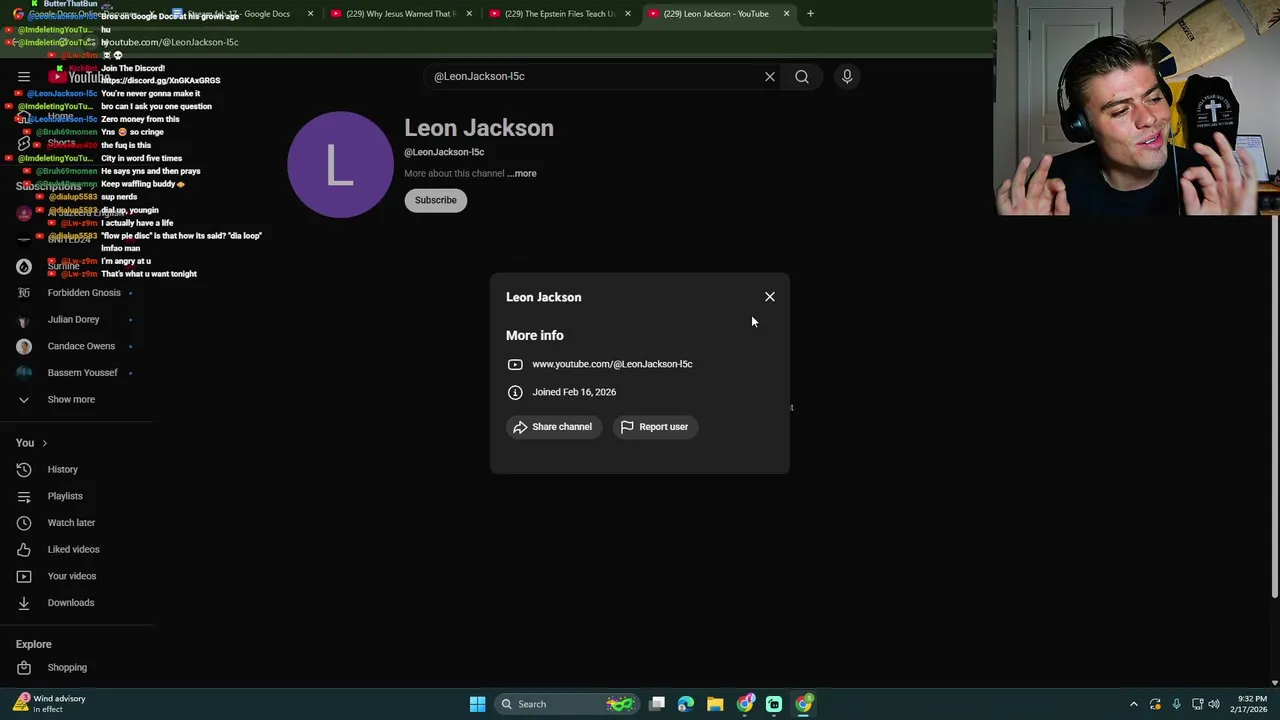Click the Playlists icon
Screen dimensions: 1280x720
pos(24,496)
